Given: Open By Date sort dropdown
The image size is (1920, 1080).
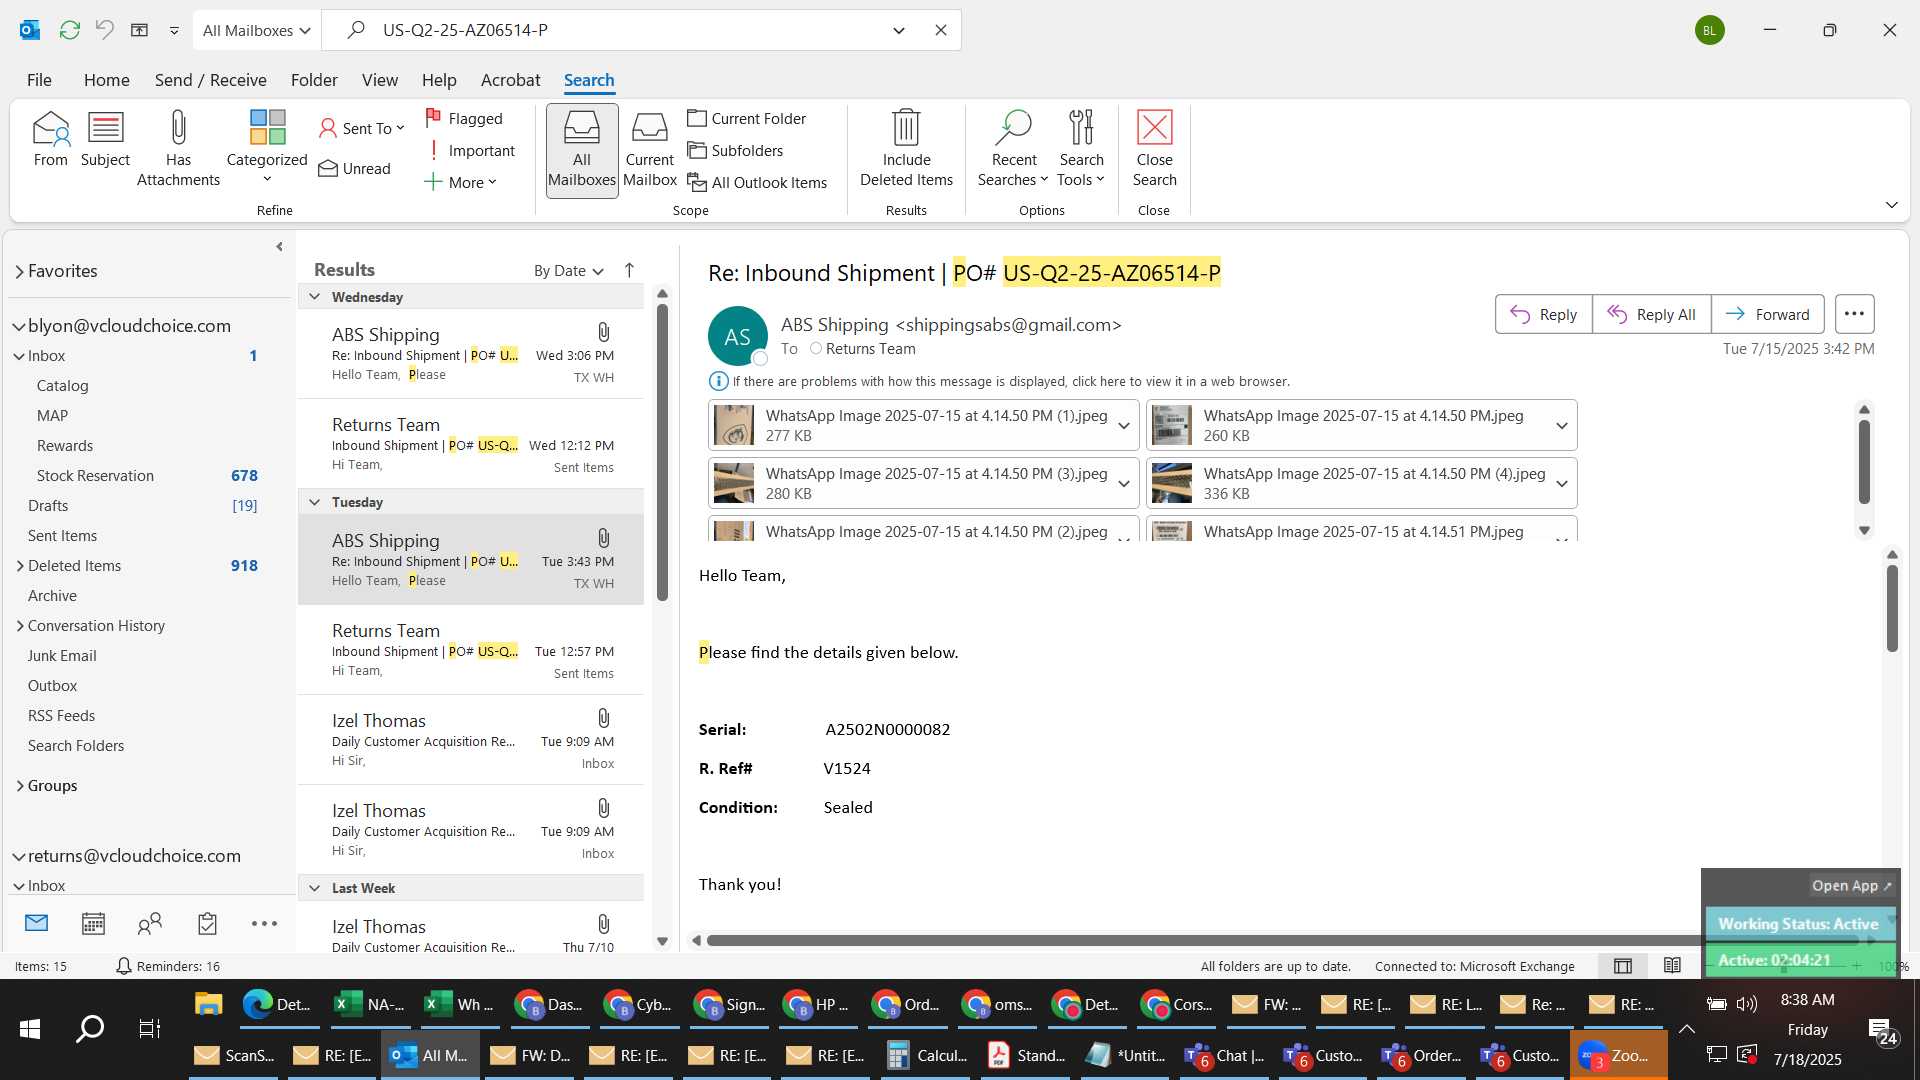Looking at the screenshot, I should [568, 270].
